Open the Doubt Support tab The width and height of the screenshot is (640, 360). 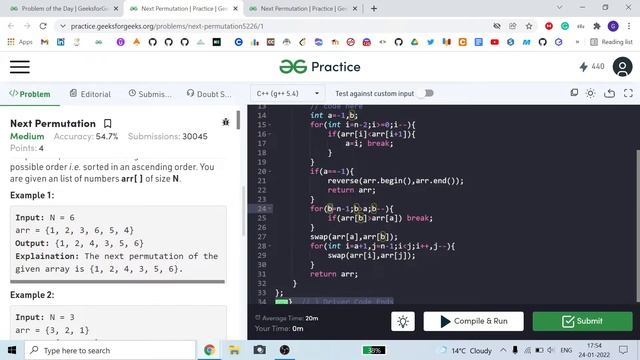(x=209, y=94)
